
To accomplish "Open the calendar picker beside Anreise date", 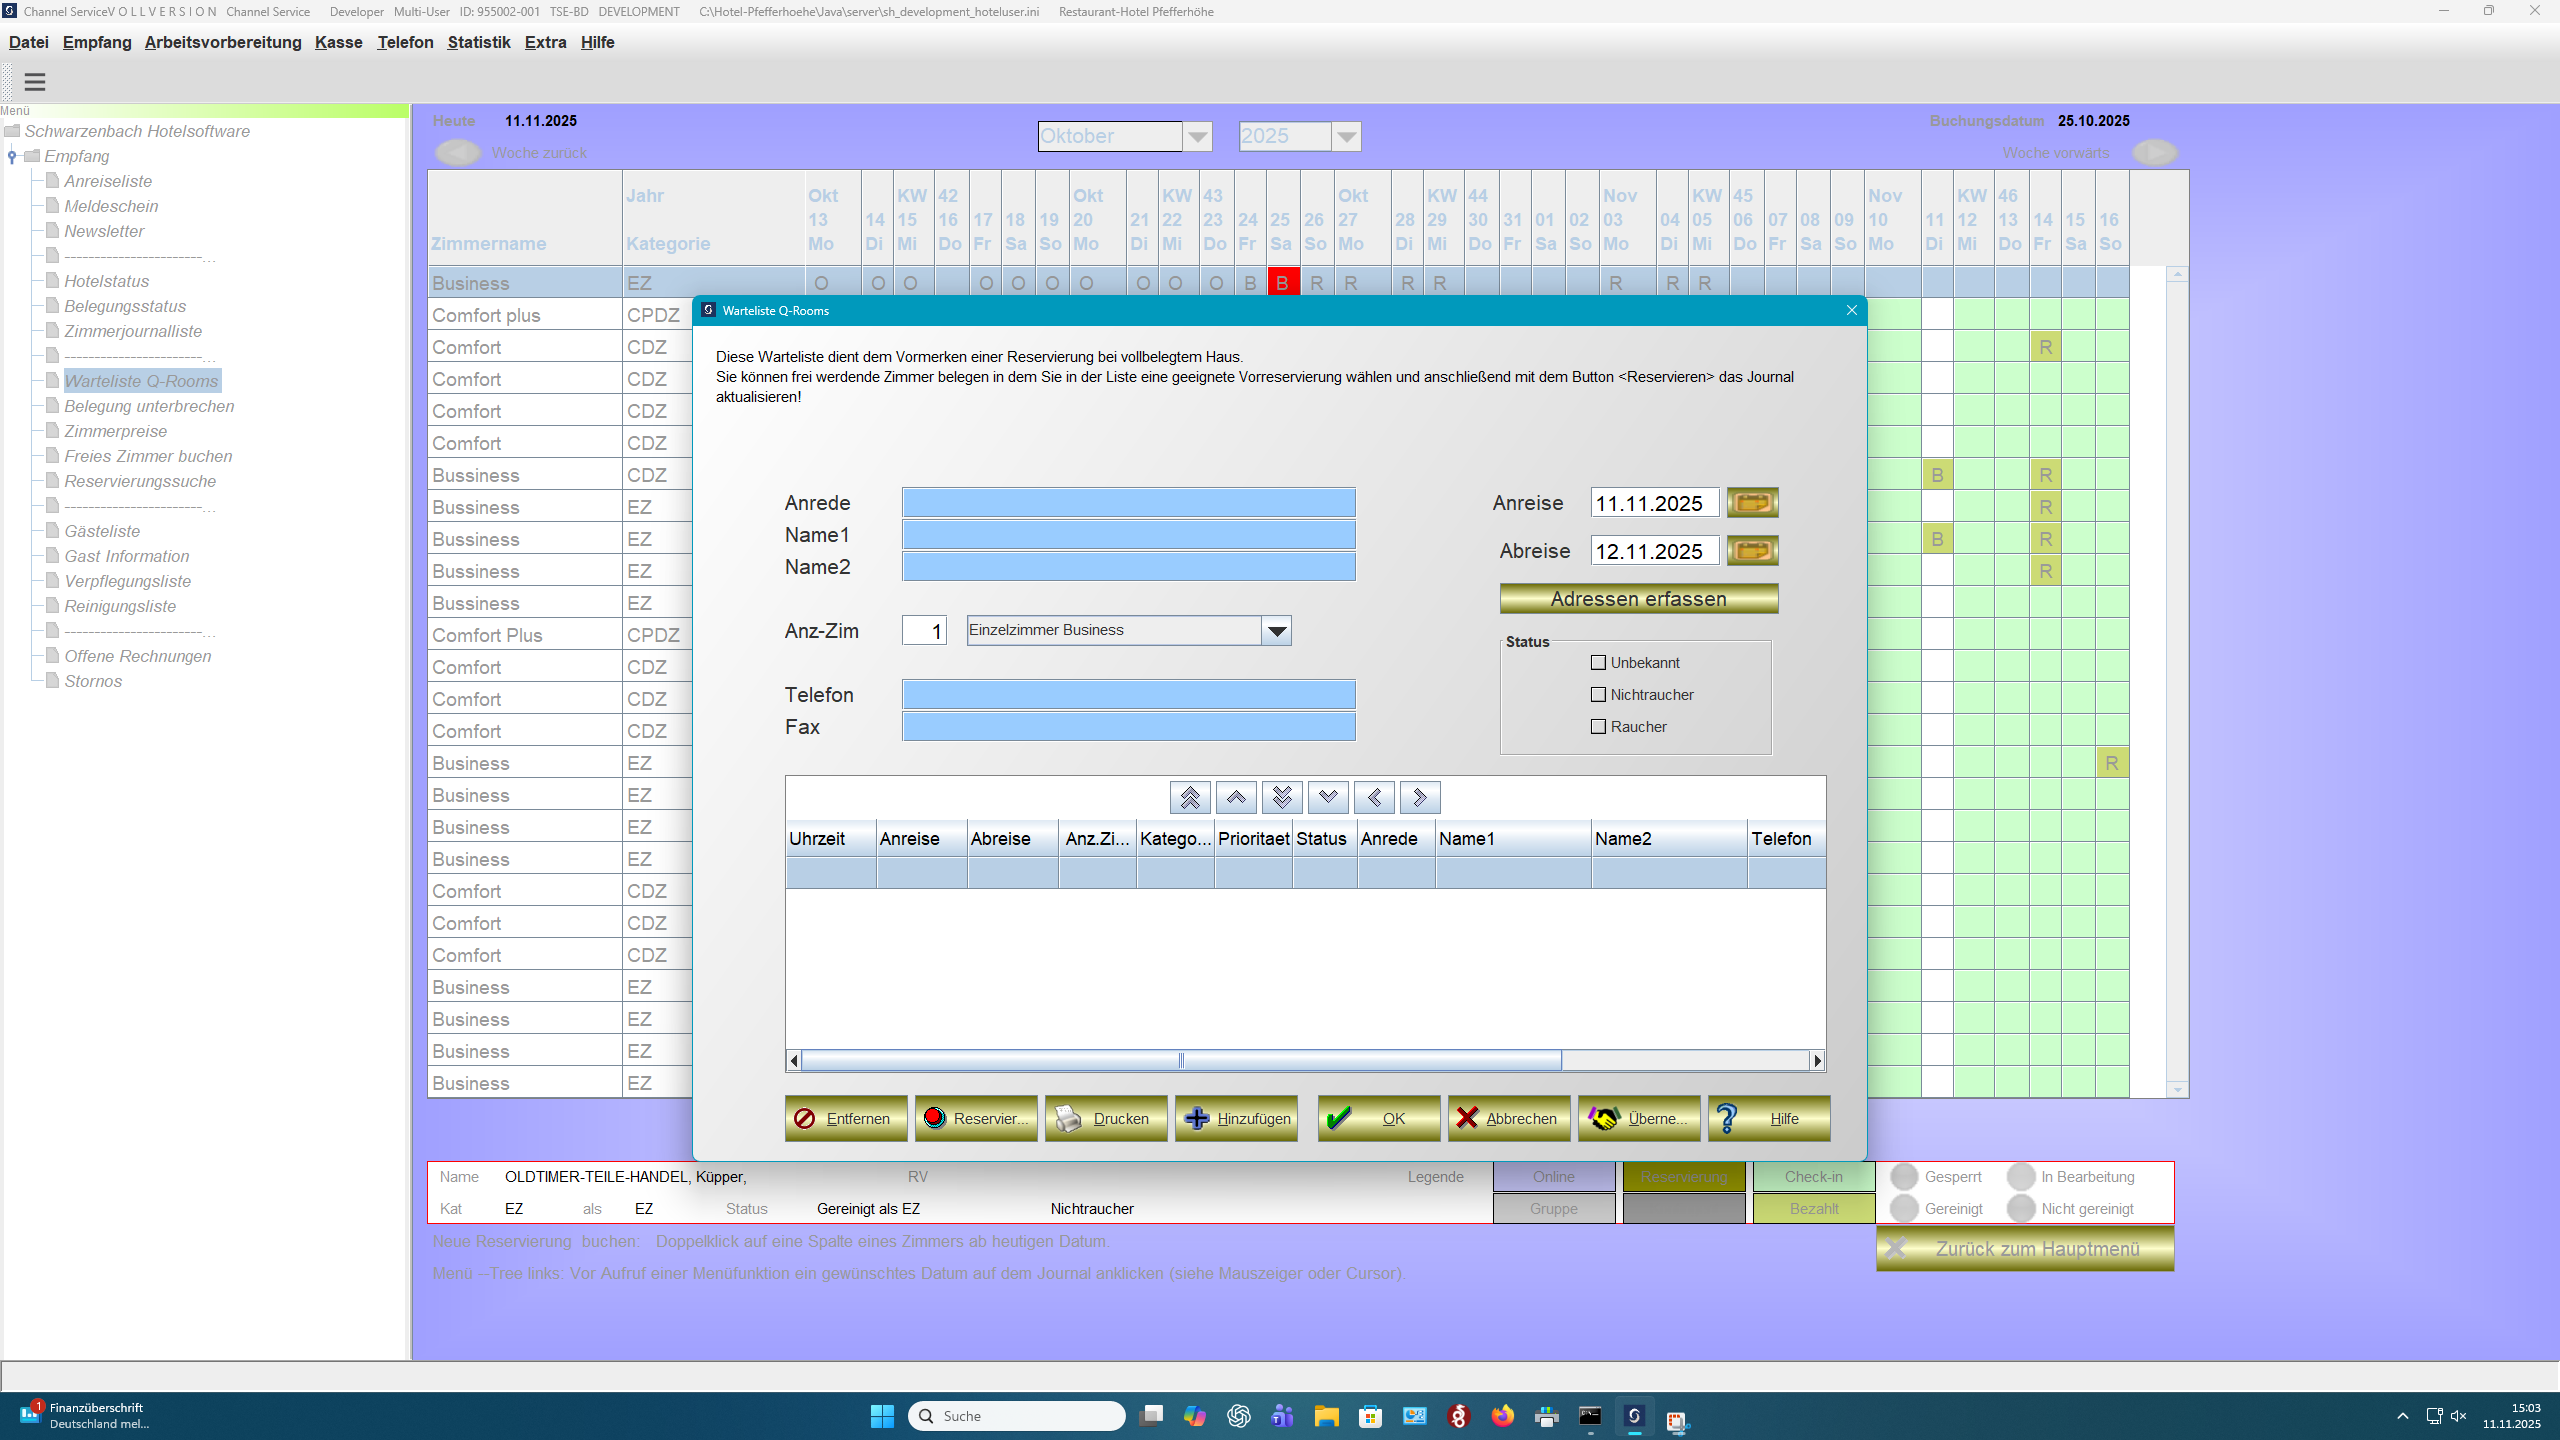I will [x=1752, y=502].
